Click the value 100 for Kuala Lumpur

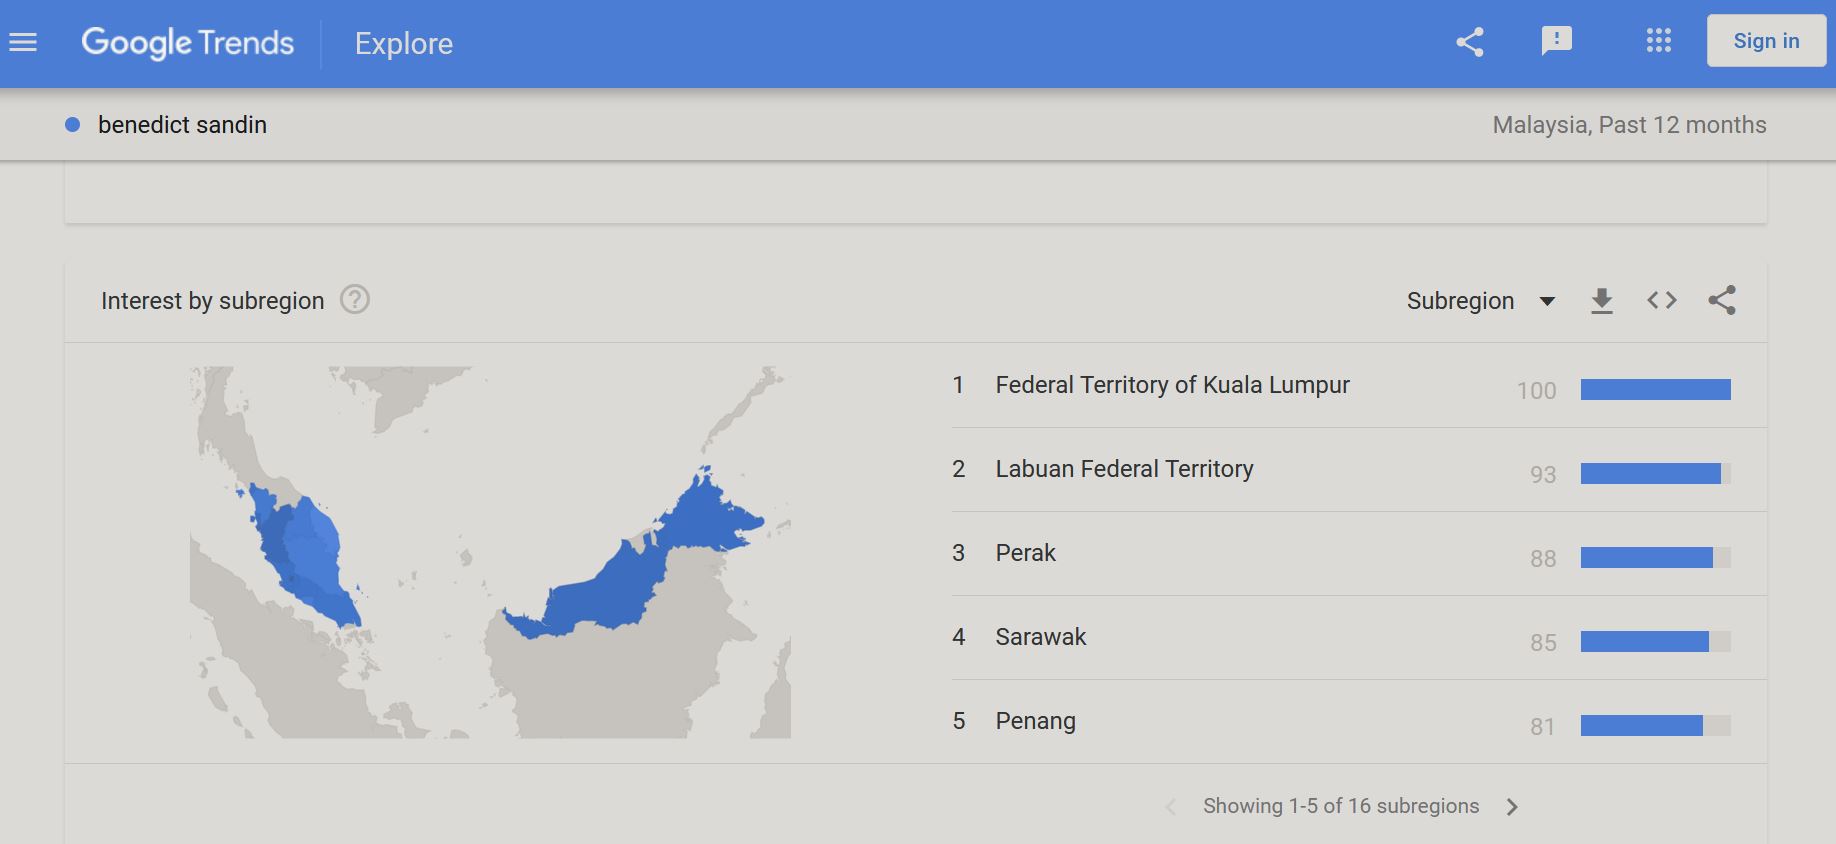click(x=1536, y=391)
